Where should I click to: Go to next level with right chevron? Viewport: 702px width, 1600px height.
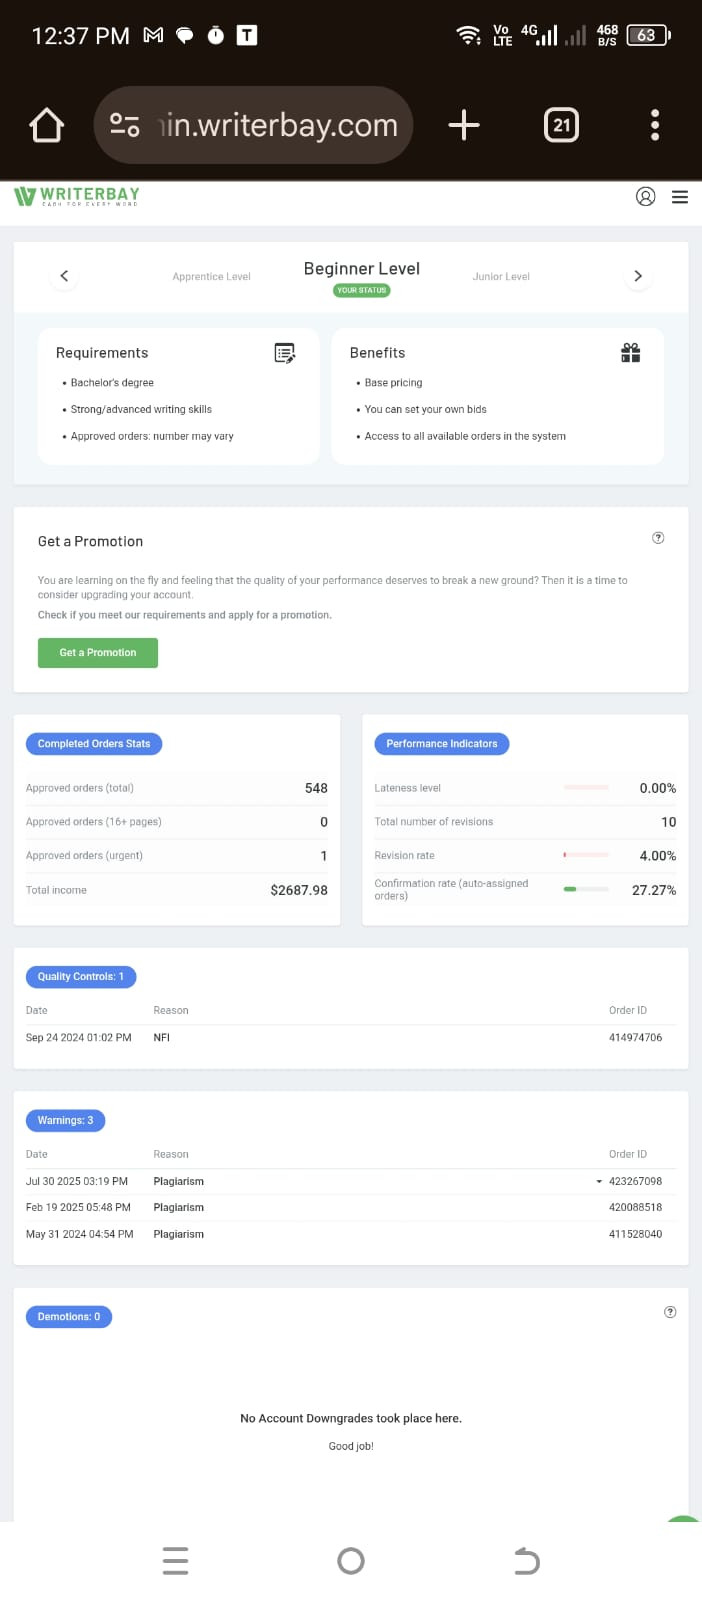pyautogui.click(x=638, y=276)
